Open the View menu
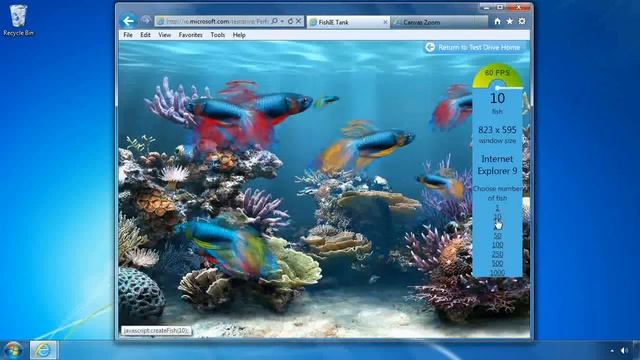 [x=164, y=35]
